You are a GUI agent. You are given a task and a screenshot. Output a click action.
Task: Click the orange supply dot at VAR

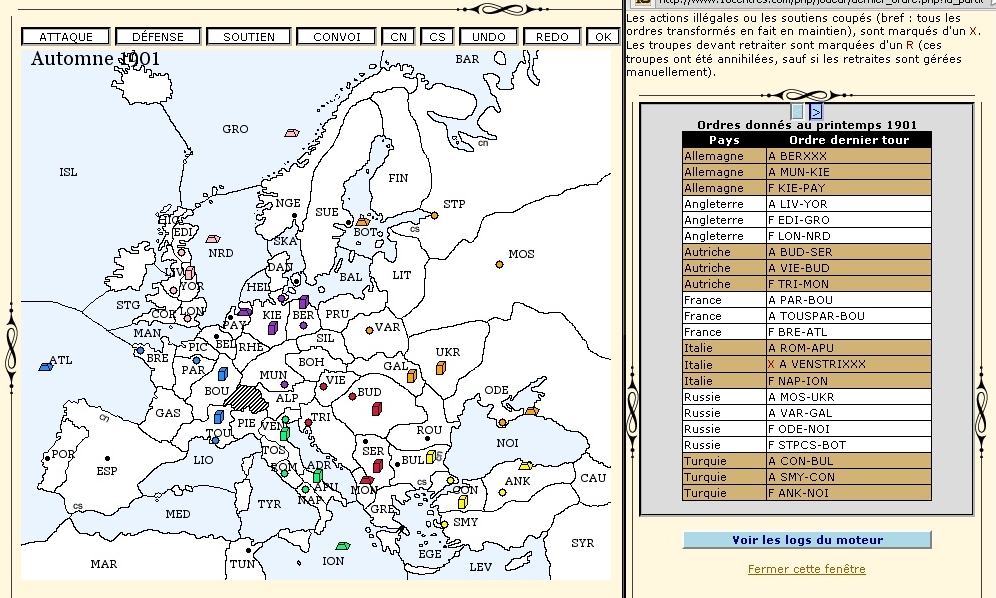pos(369,330)
